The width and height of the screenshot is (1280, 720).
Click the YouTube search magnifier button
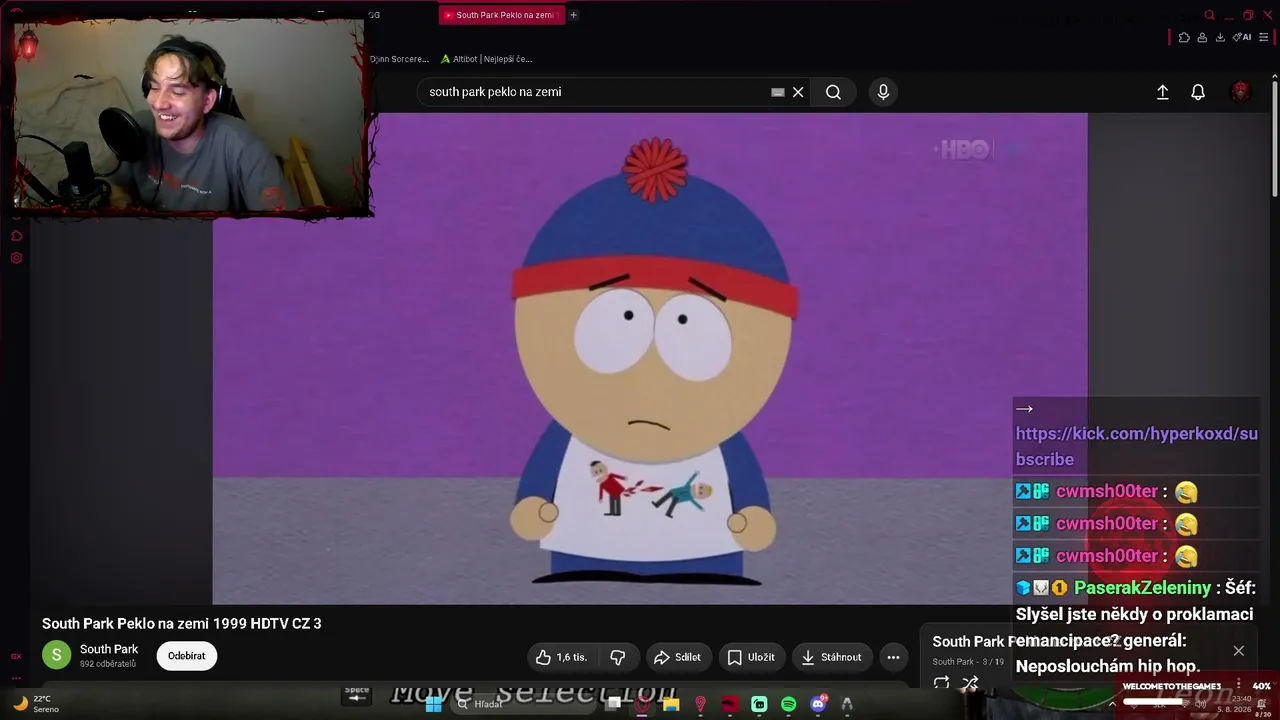(833, 92)
